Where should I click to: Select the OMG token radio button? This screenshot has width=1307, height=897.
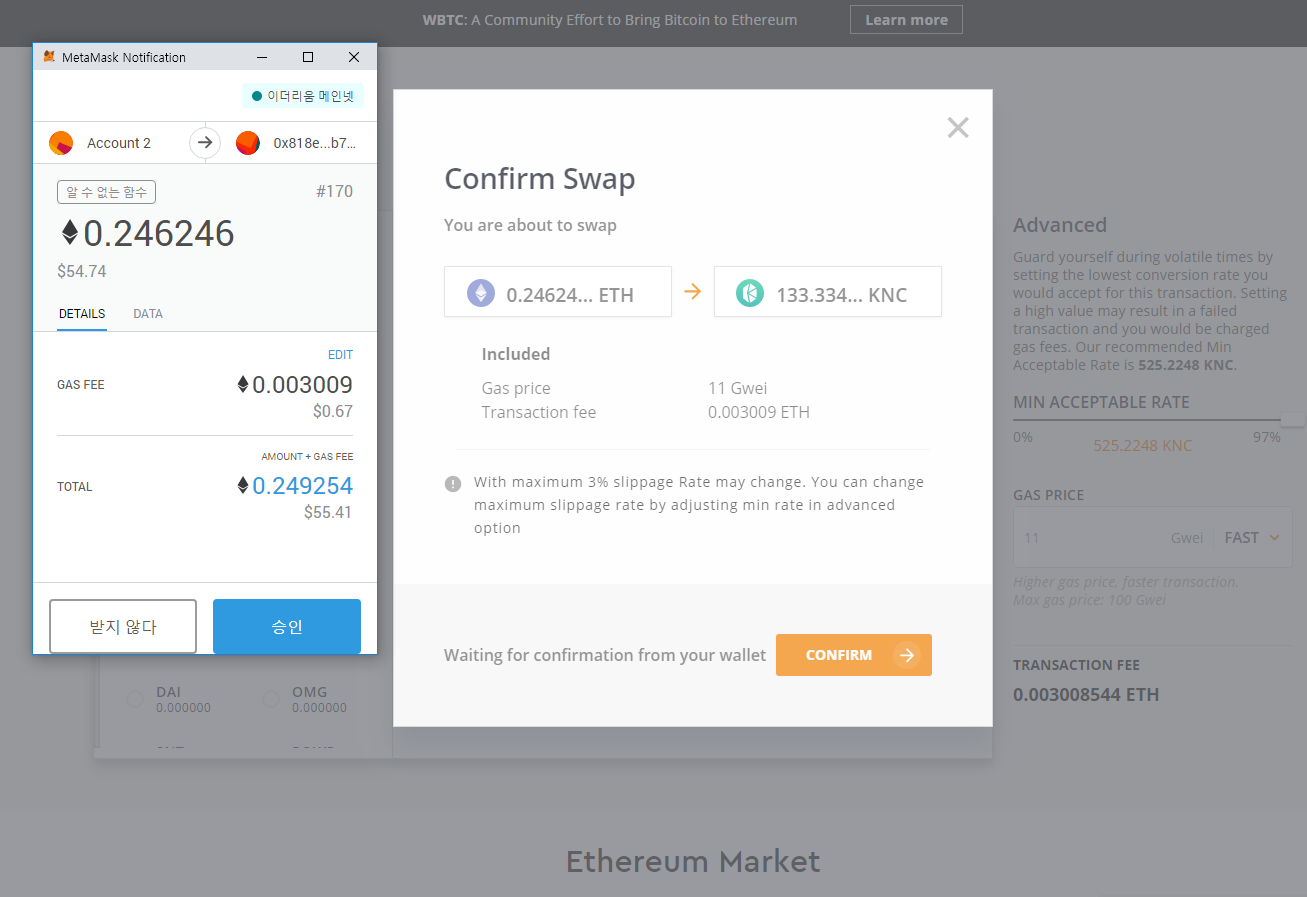pos(270,699)
